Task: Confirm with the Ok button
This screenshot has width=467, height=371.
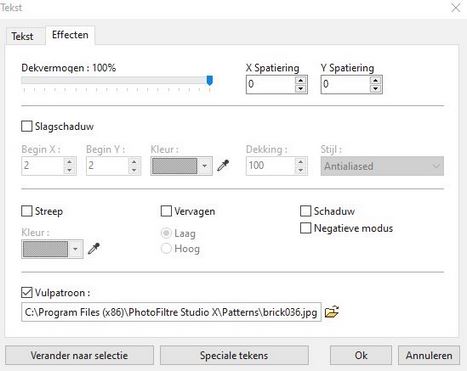Action: (361, 355)
